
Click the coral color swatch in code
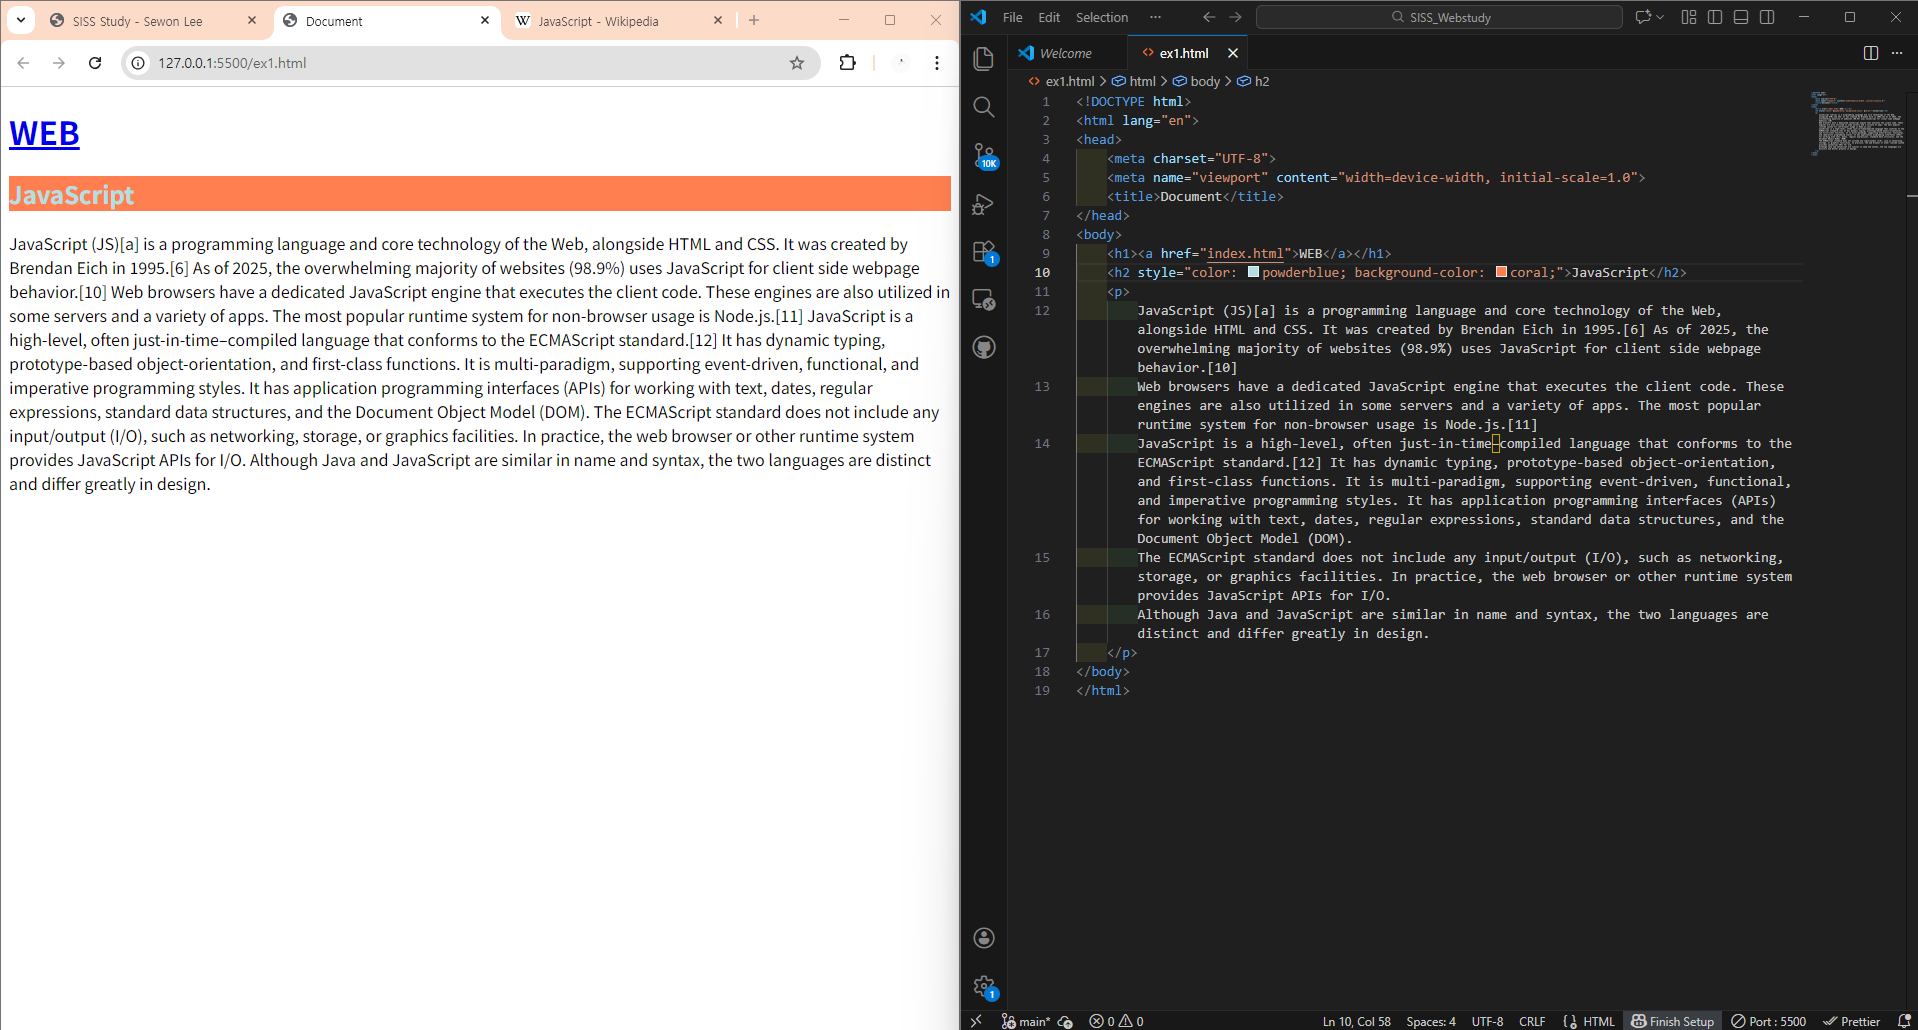point(1501,272)
